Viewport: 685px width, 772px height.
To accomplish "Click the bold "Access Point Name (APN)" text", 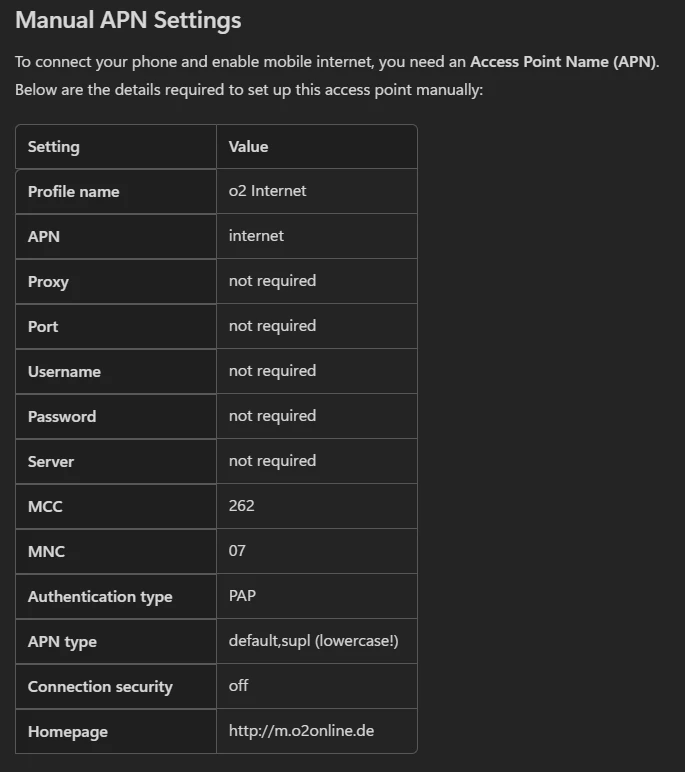I will (563, 62).
